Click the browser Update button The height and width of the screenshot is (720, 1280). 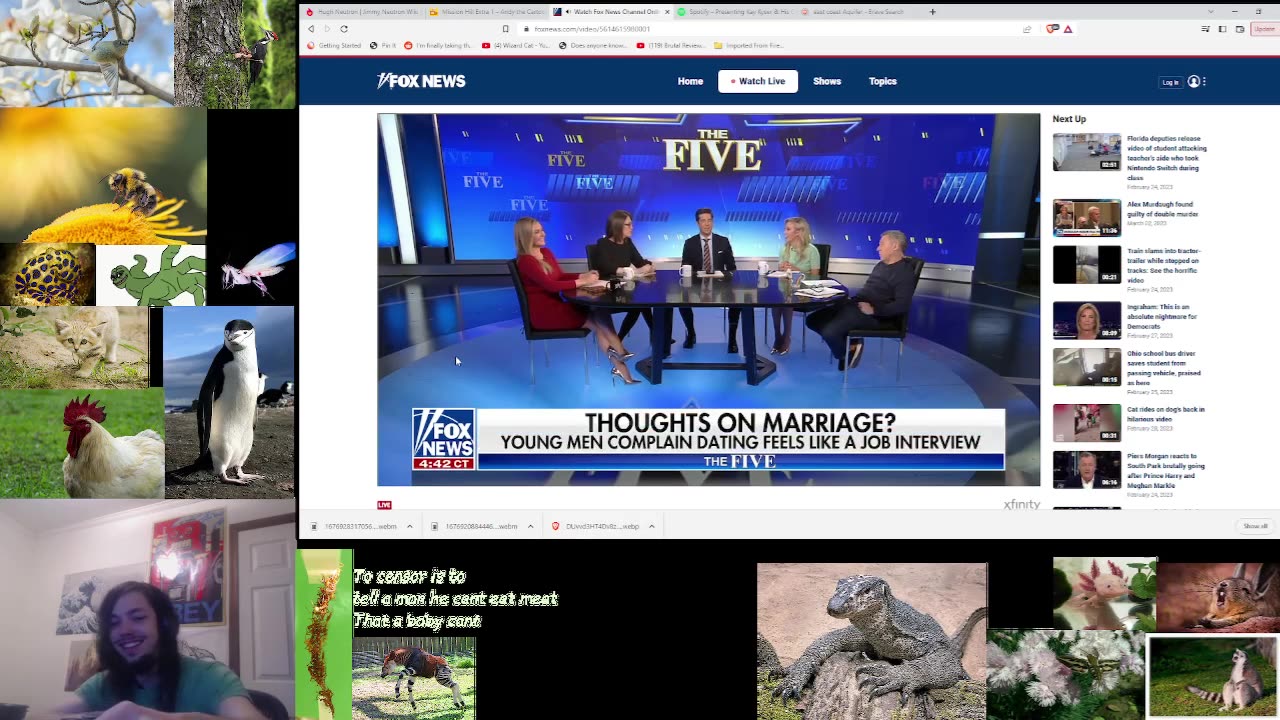1265,29
